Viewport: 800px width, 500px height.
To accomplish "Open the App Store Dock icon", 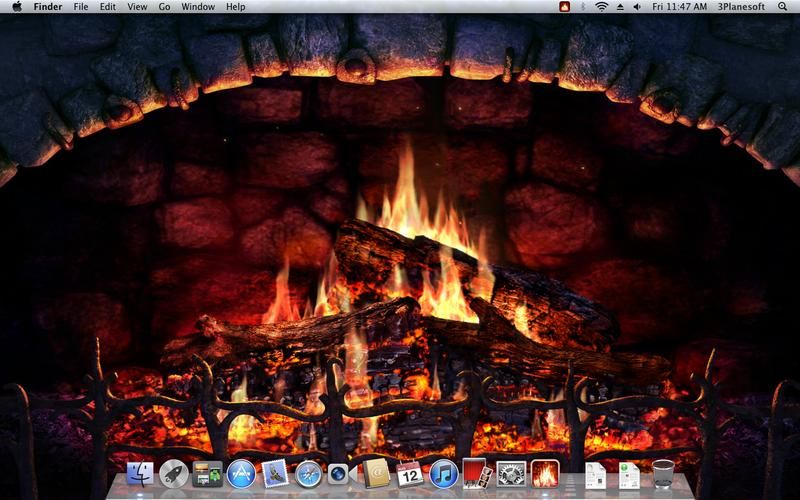I will 241,474.
